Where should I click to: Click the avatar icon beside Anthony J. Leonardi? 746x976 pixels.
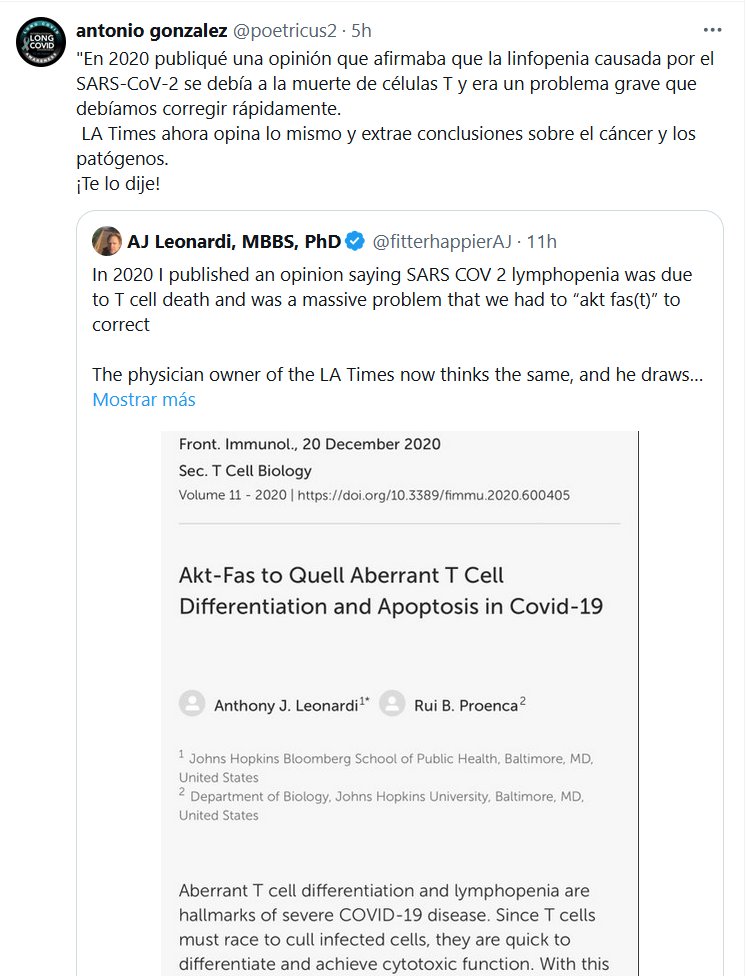point(191,704)
